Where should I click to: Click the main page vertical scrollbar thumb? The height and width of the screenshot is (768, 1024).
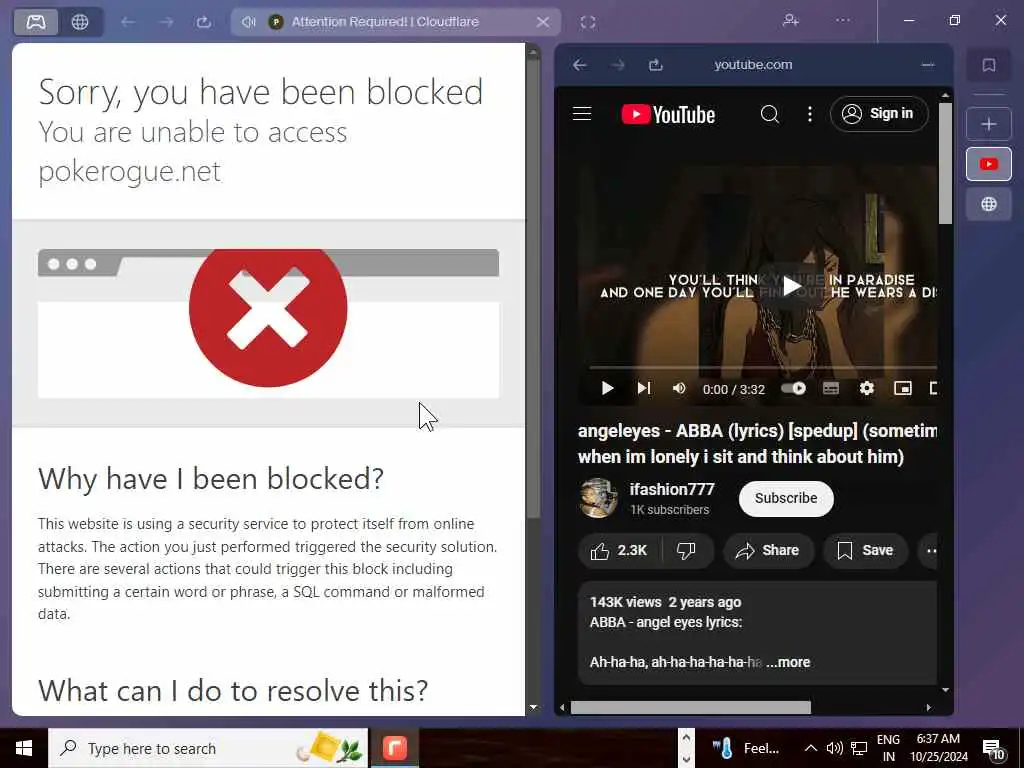click(534, 287)
